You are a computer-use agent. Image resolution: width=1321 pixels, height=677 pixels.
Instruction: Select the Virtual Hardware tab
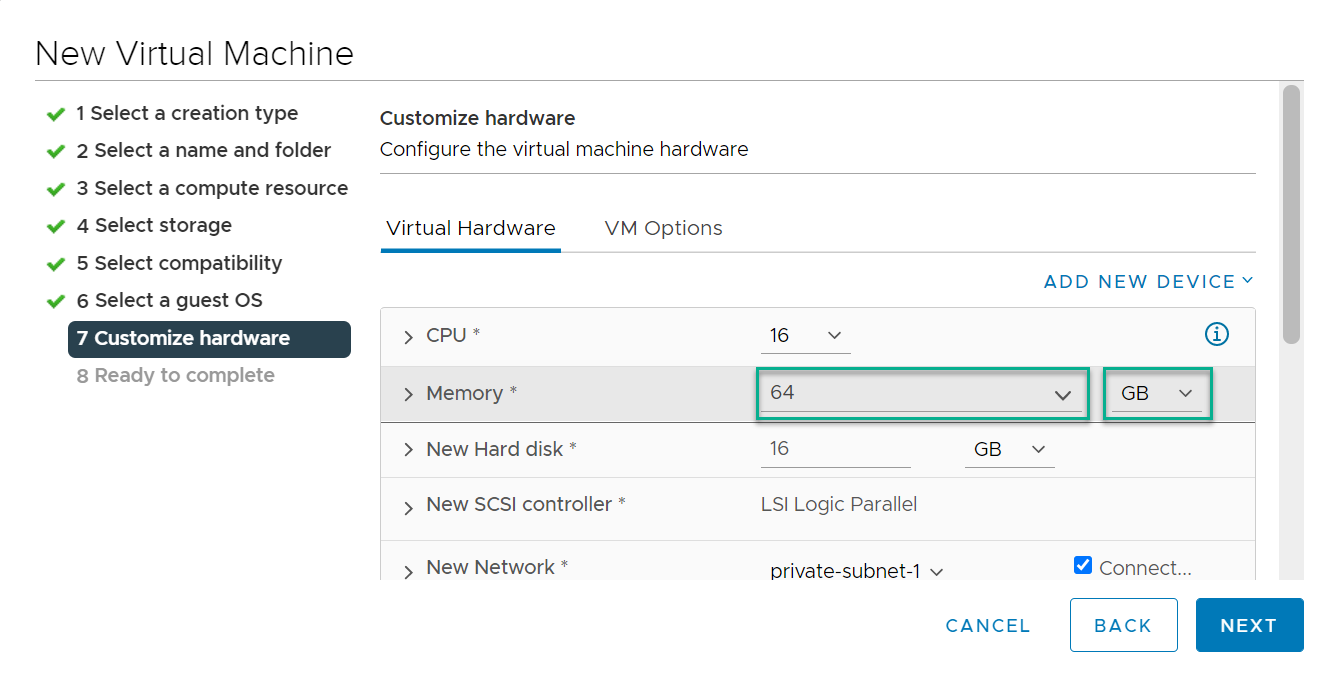(x=470, y=228)
